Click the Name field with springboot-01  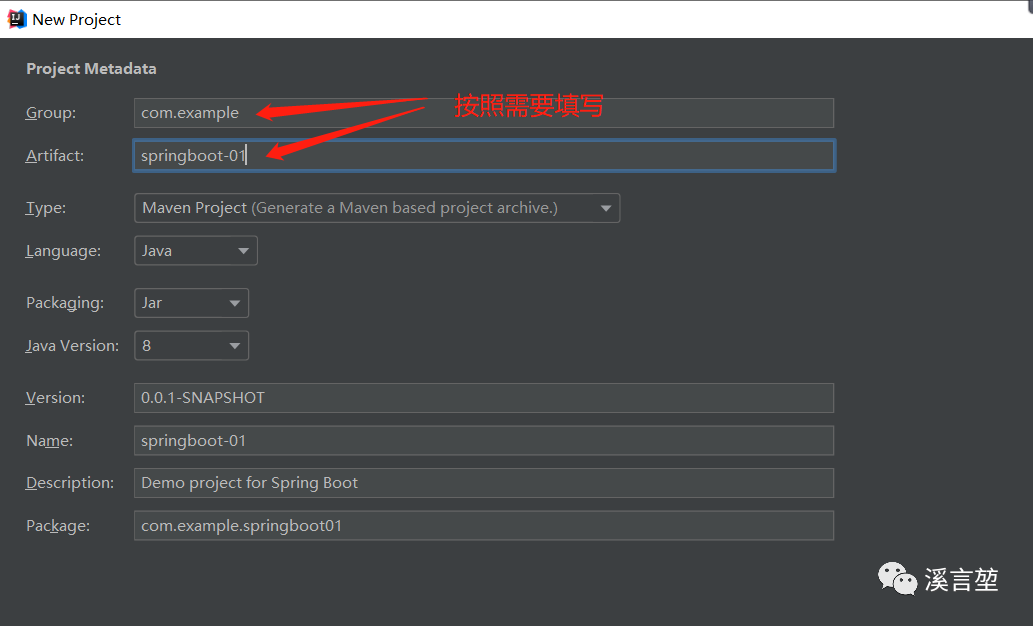click(484, 441)
